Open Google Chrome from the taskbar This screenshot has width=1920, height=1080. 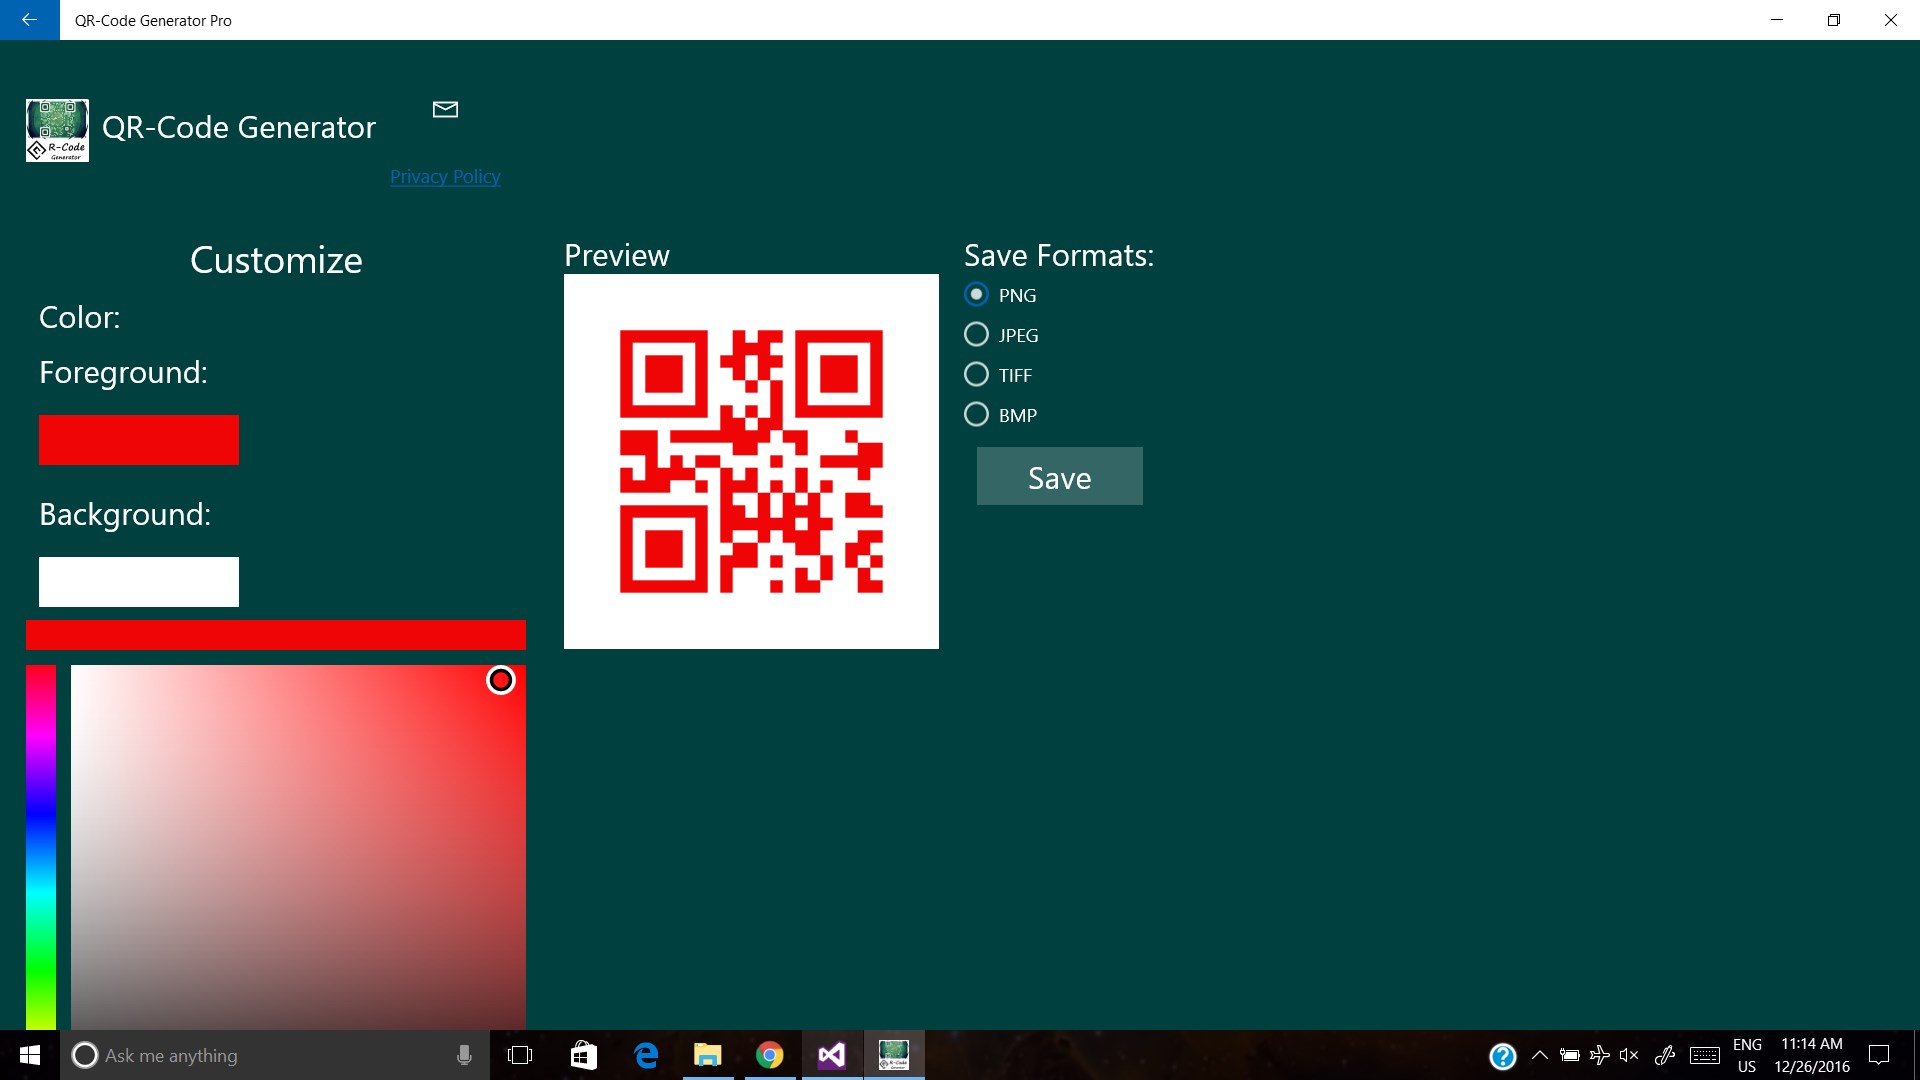769,1055
